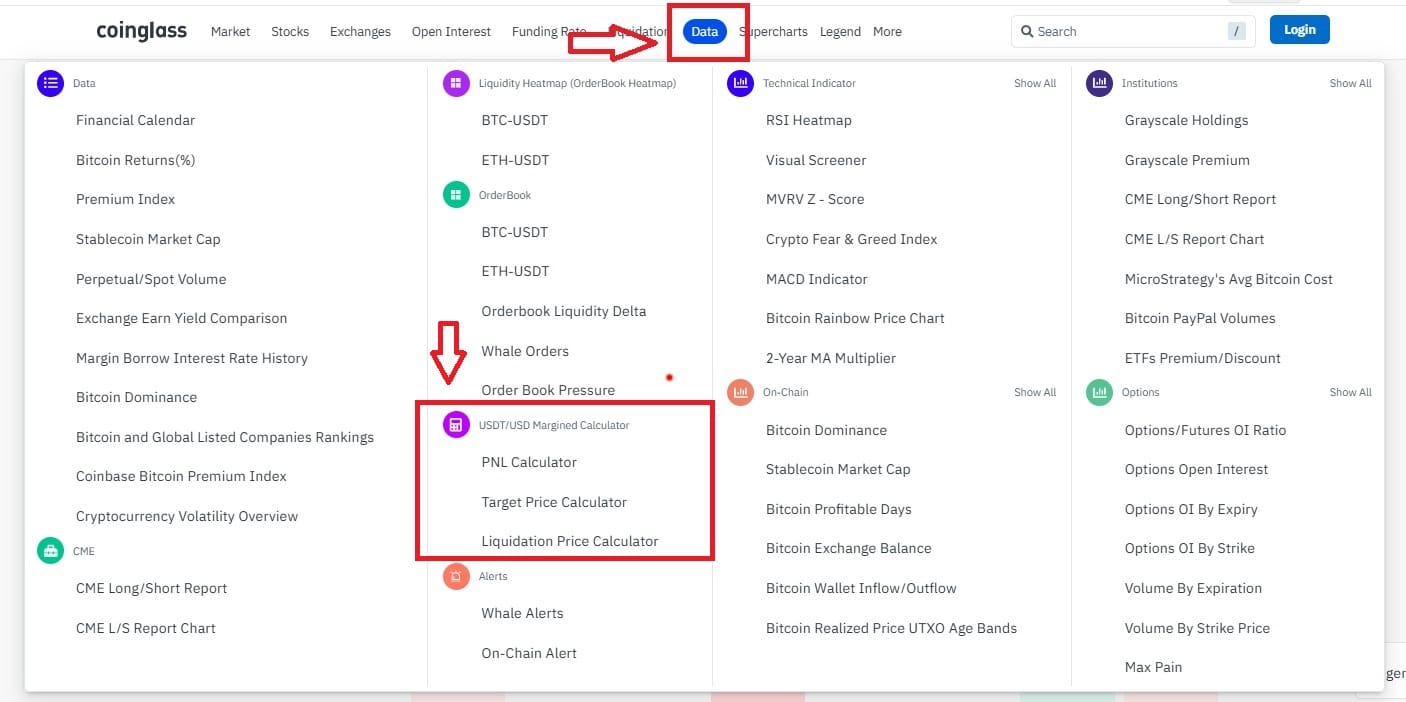Open the Open Interest menu
Screen dimensions: 1406x702
pos(451,32)
